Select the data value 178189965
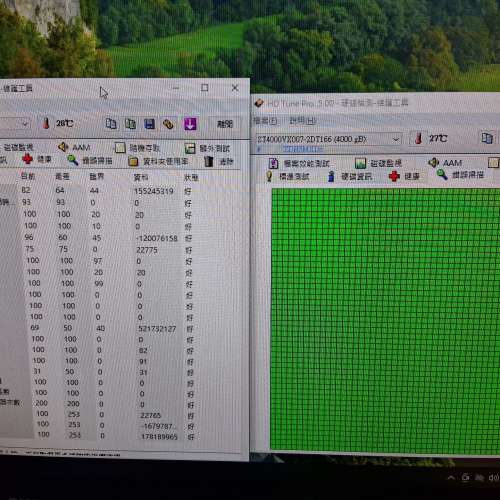Viewport: 500px width, 500px height. coord(159,437)
